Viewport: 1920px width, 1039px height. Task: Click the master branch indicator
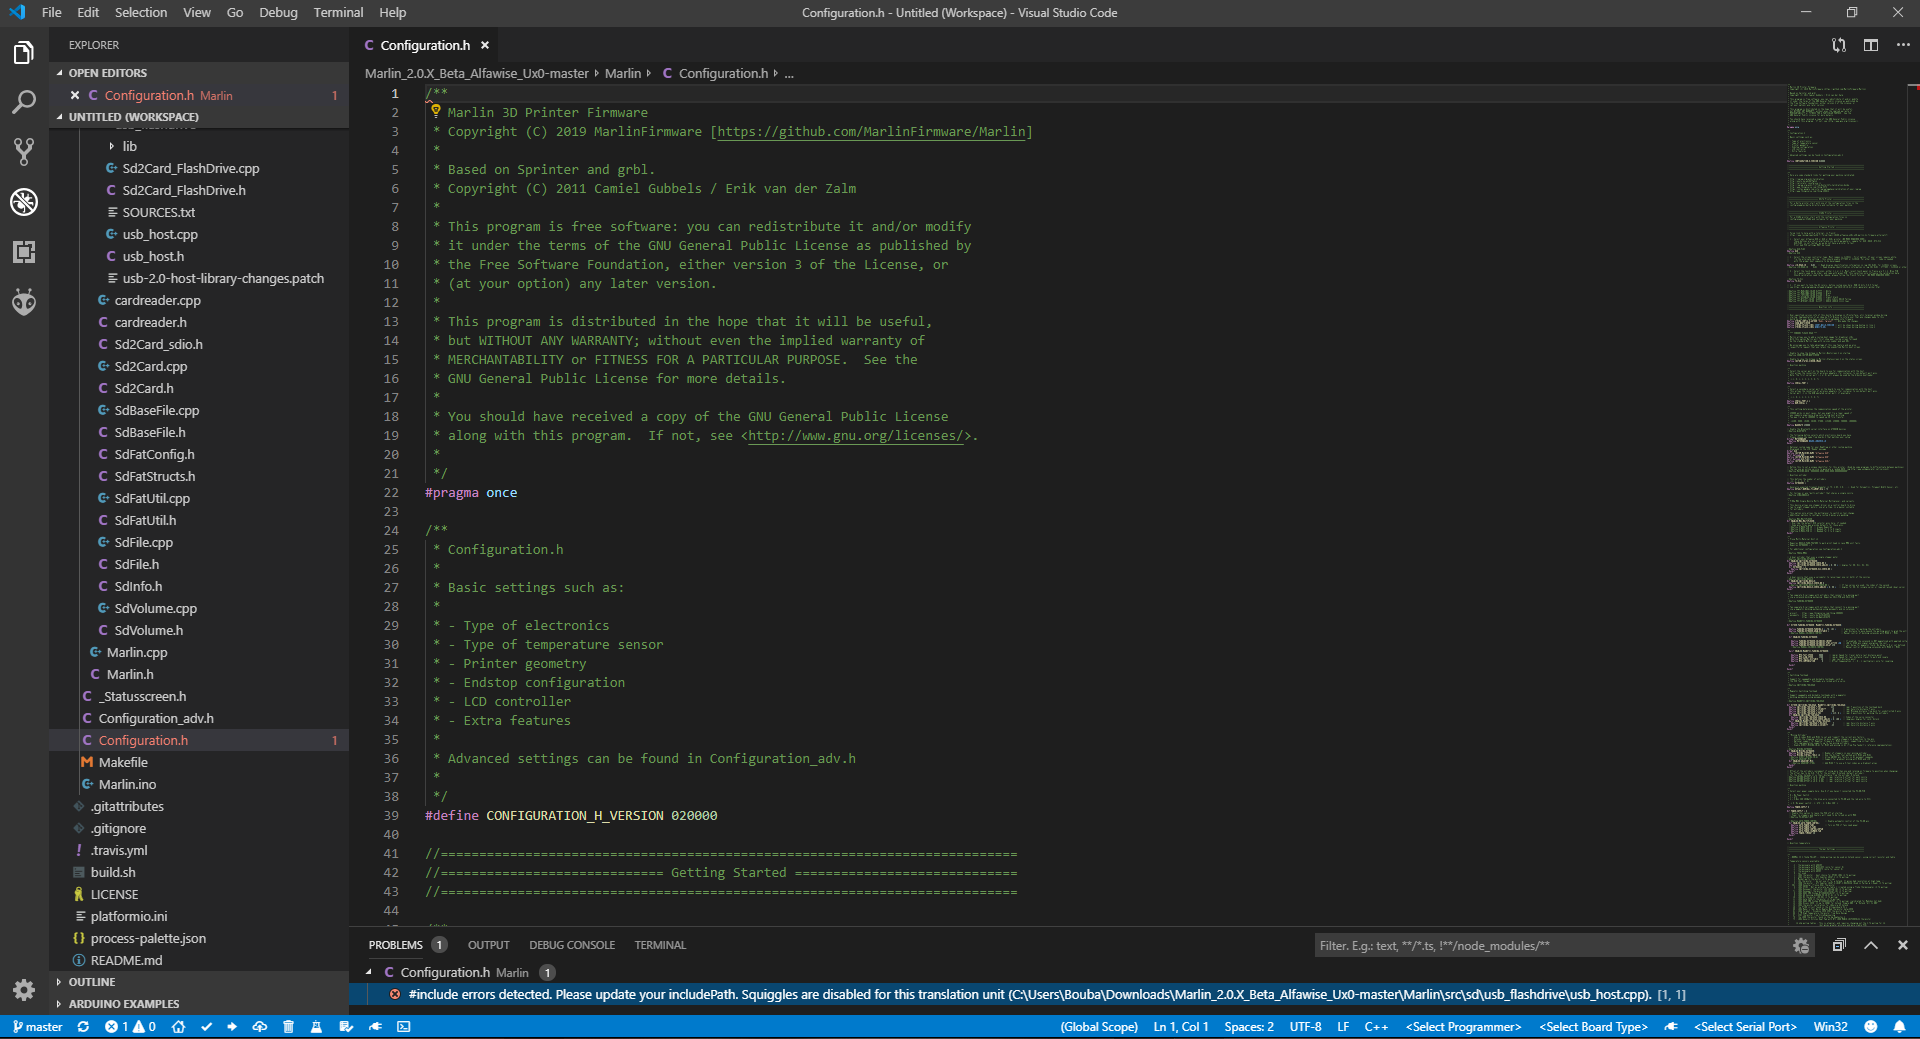(x=37, y=1027)
